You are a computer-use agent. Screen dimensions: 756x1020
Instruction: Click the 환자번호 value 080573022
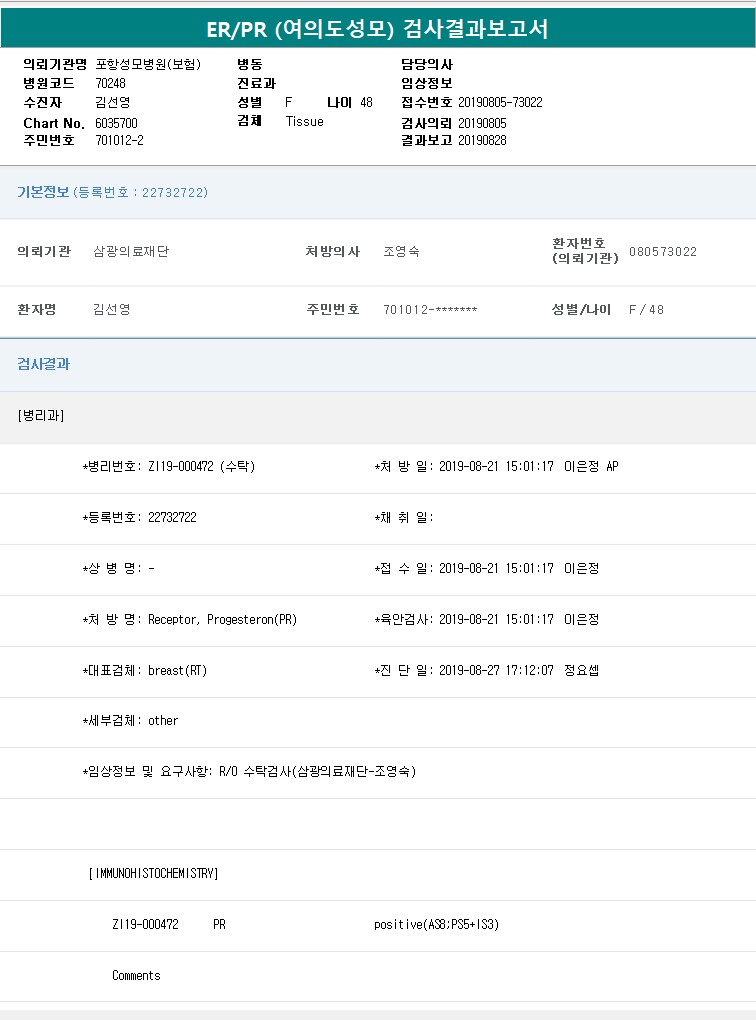(662, 252)
